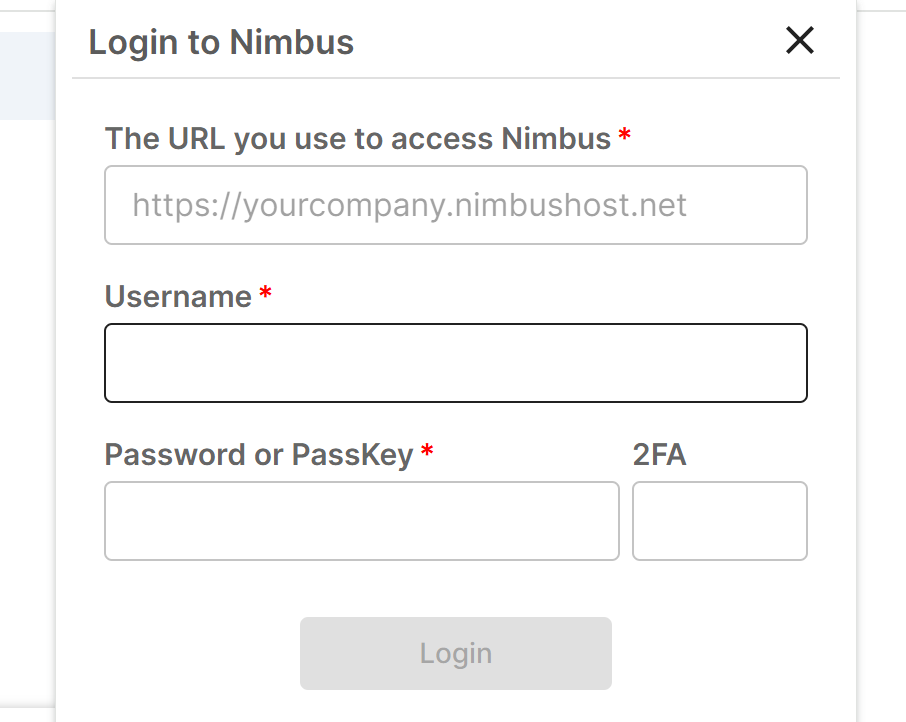Click the disabled Login button

(x=455, y=653)
